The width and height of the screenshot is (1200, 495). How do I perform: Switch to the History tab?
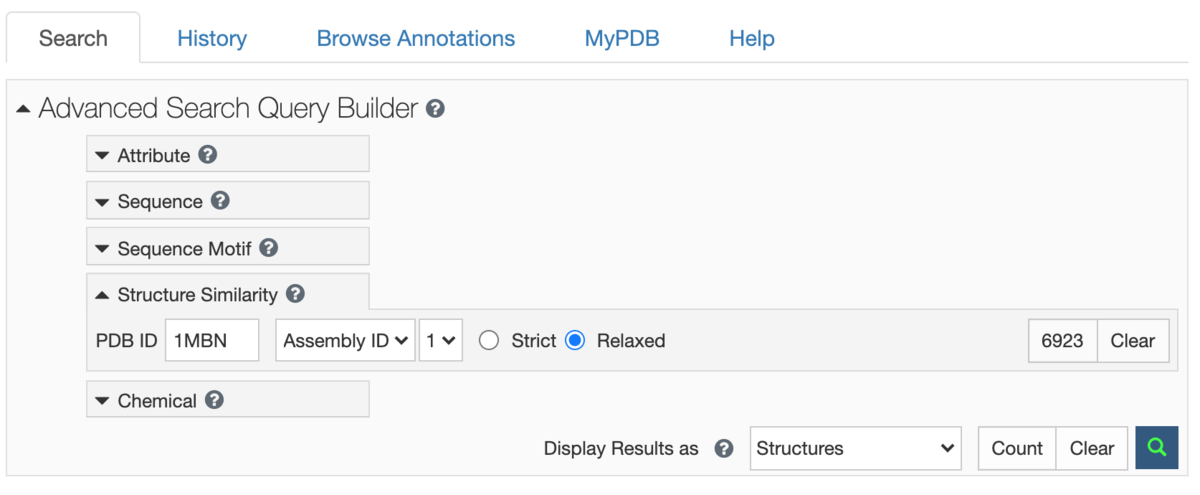coord(212,39)
